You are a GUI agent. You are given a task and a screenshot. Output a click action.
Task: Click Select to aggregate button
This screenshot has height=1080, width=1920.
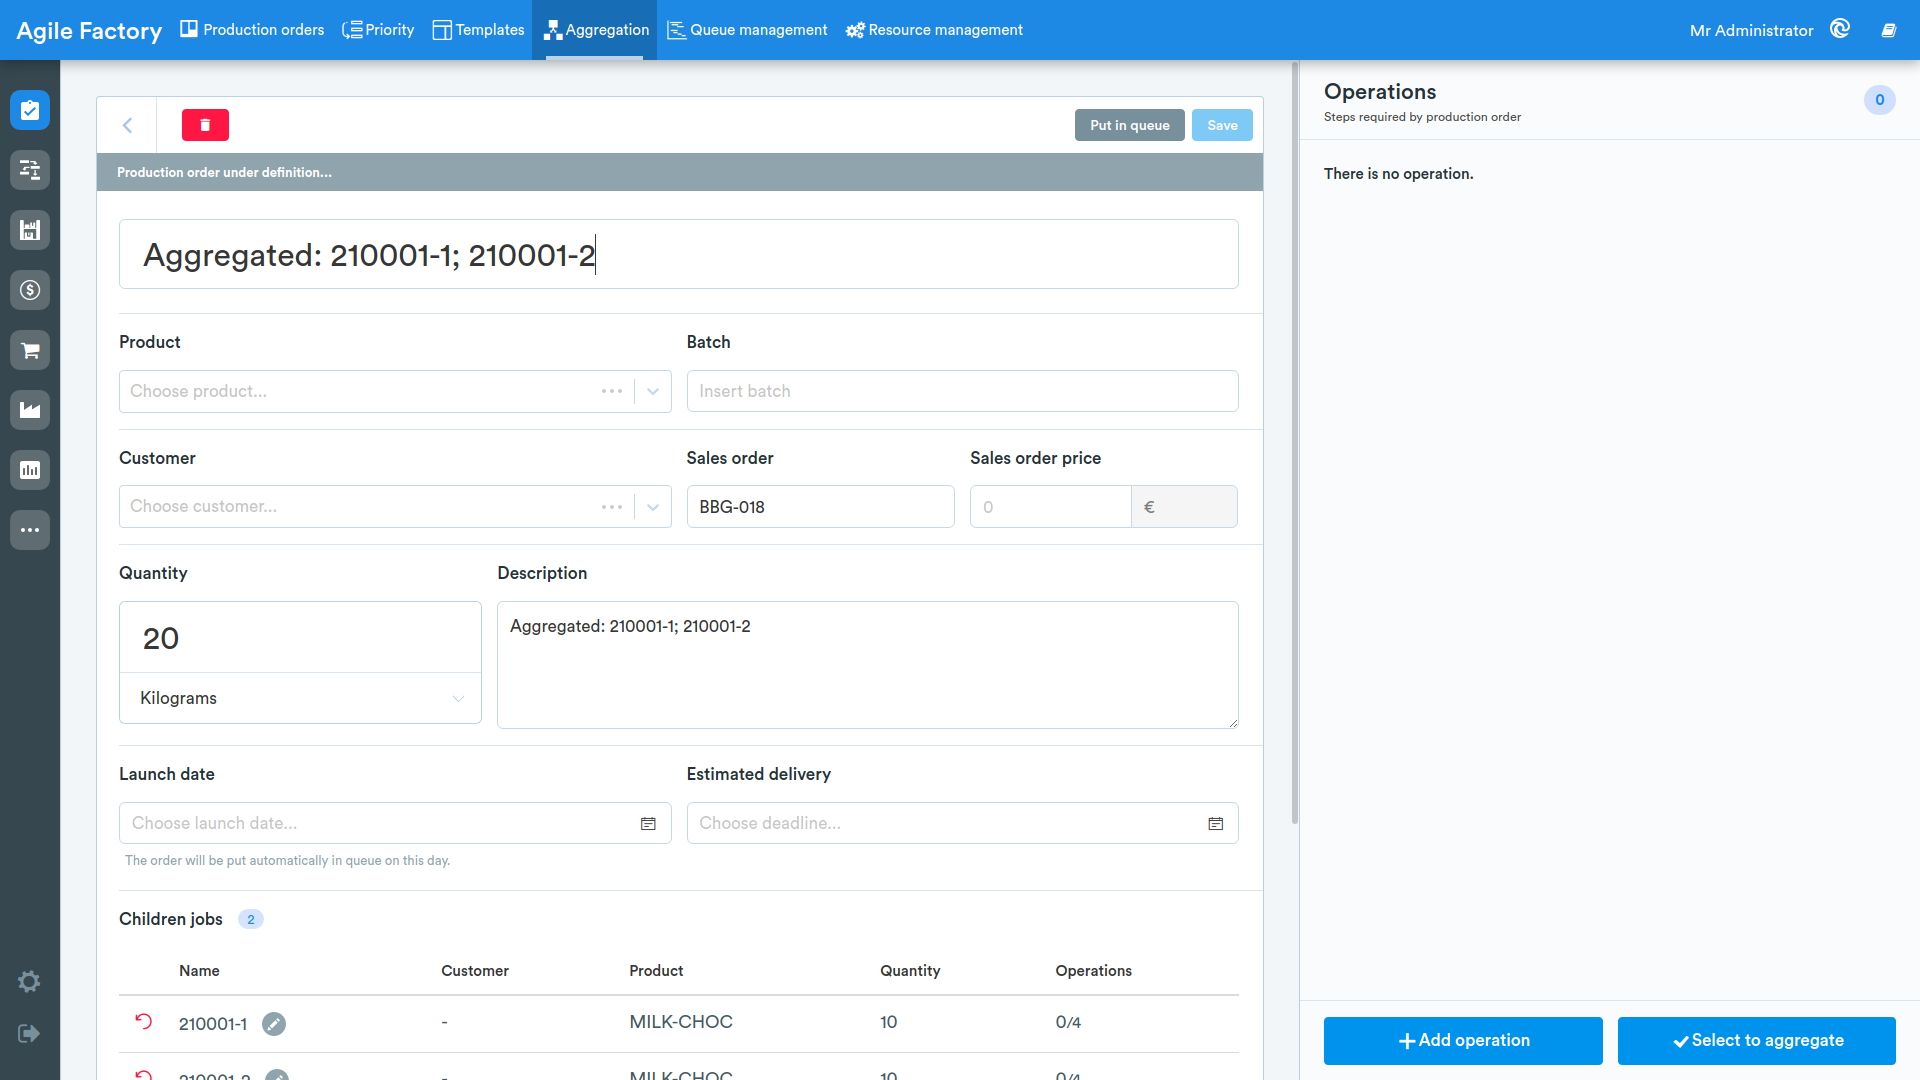pos(1757,1041)
